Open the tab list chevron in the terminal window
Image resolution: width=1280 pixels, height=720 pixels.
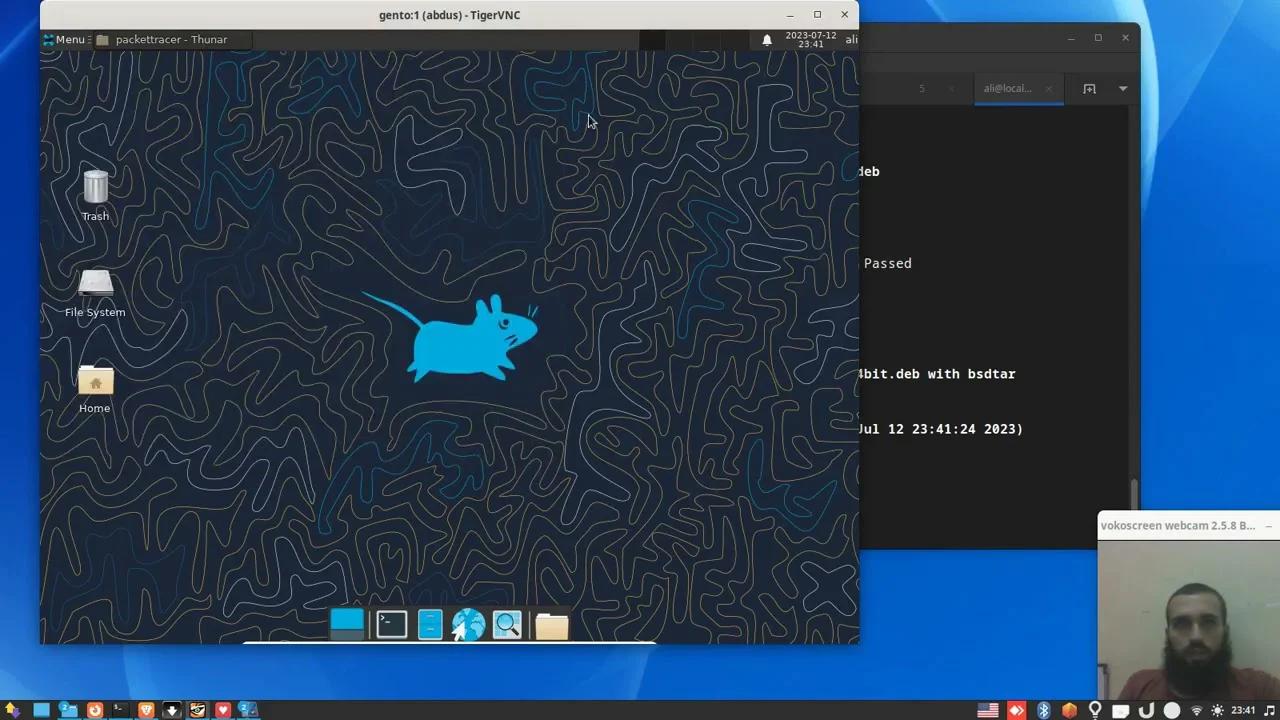tap(1122, 88)
